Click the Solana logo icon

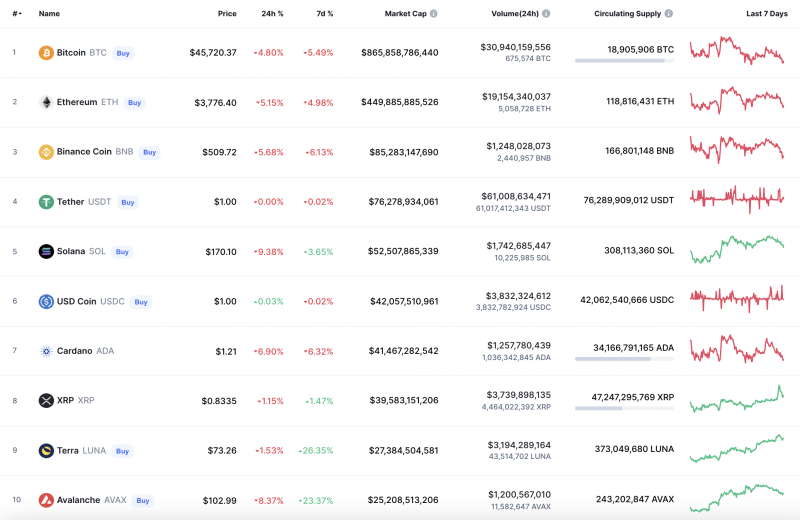45,252
